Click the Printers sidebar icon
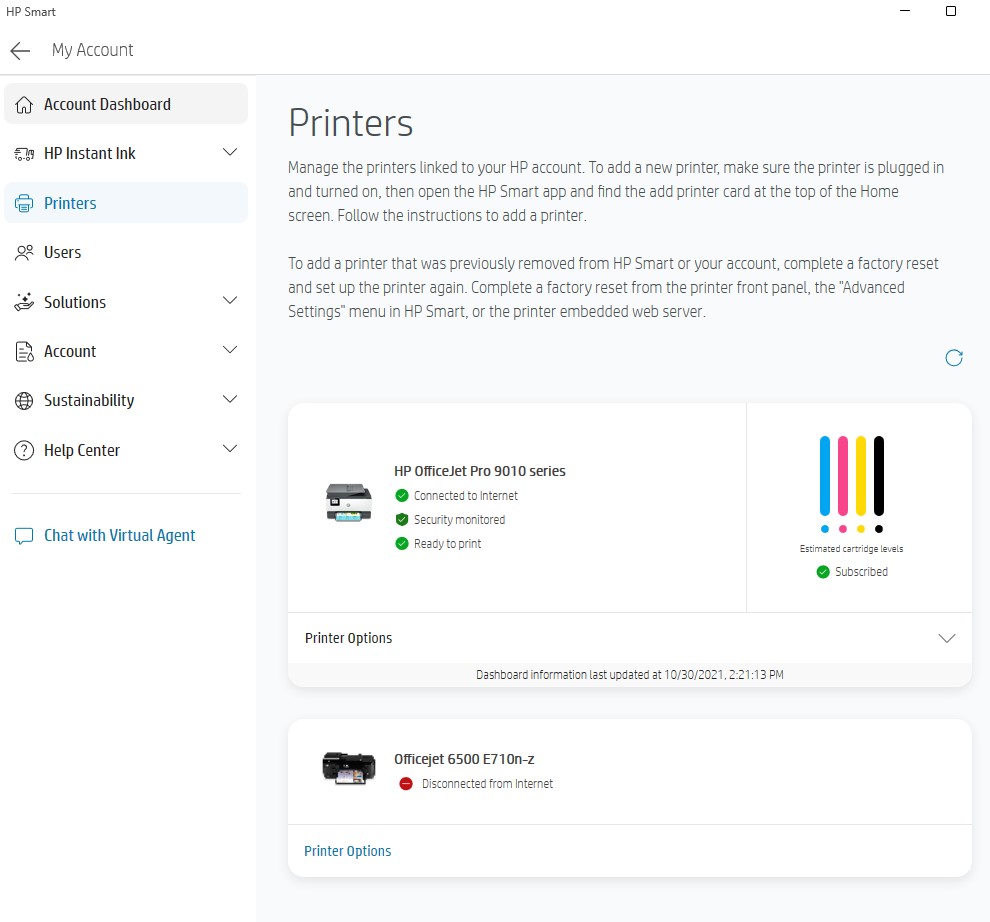Image resolution: width=990 pixels, height=922 pixels. pyautogui.click(x=22, y=202)
